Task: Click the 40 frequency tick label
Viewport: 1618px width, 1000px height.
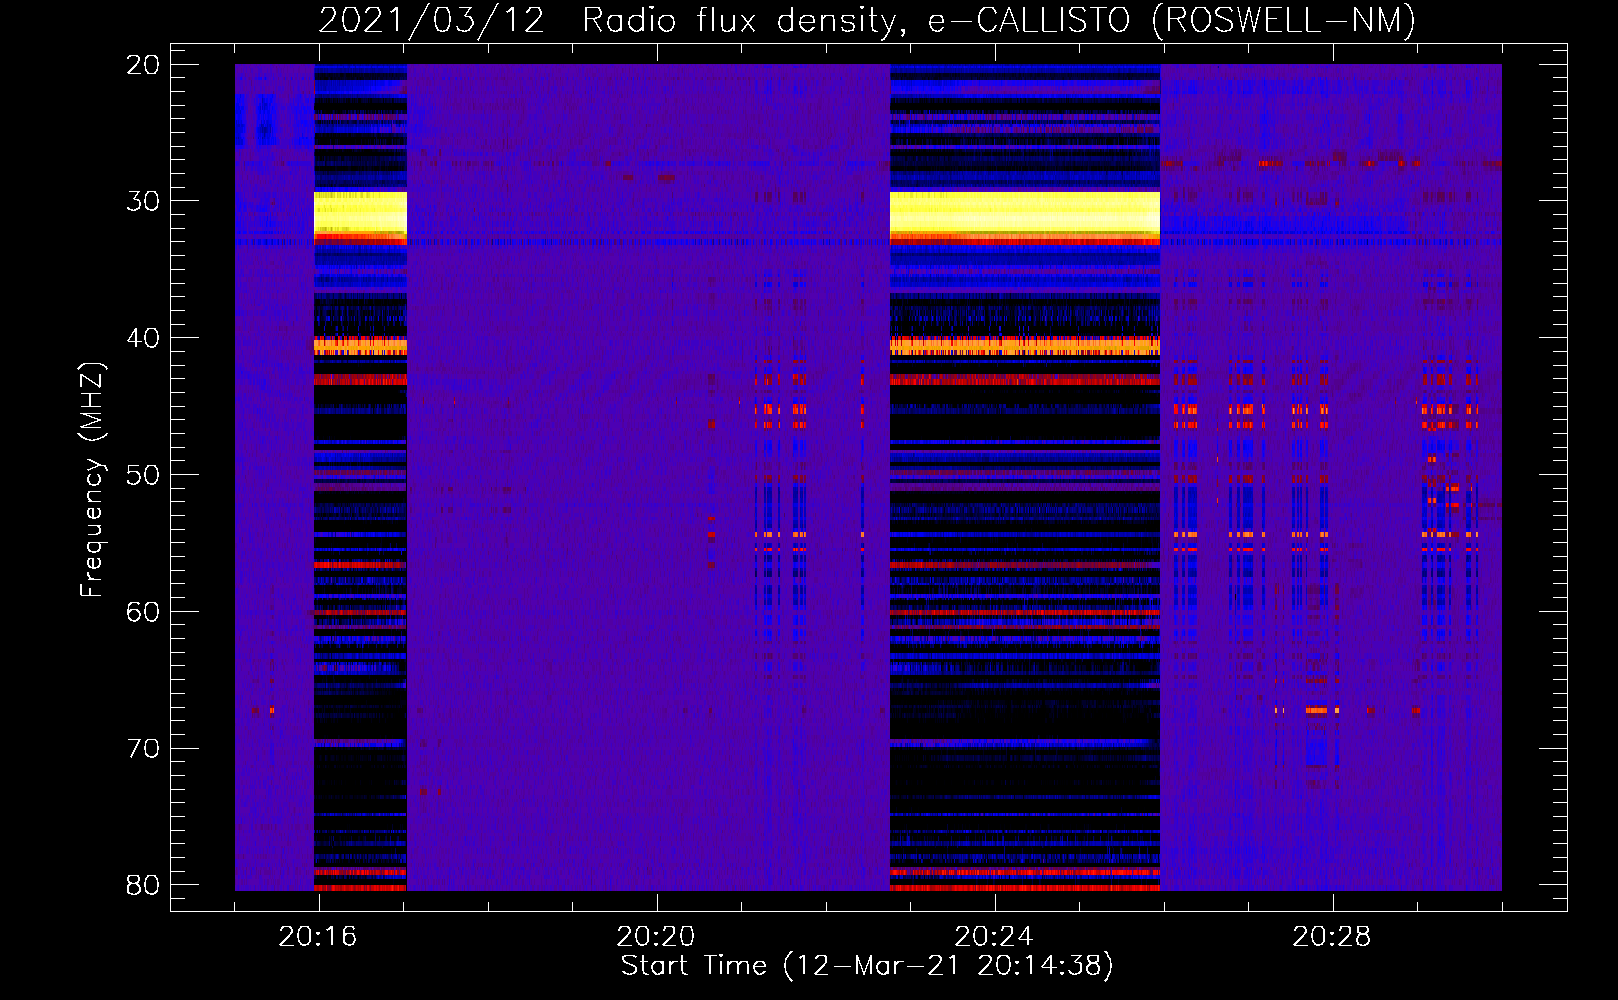Action: pos(143,338)
